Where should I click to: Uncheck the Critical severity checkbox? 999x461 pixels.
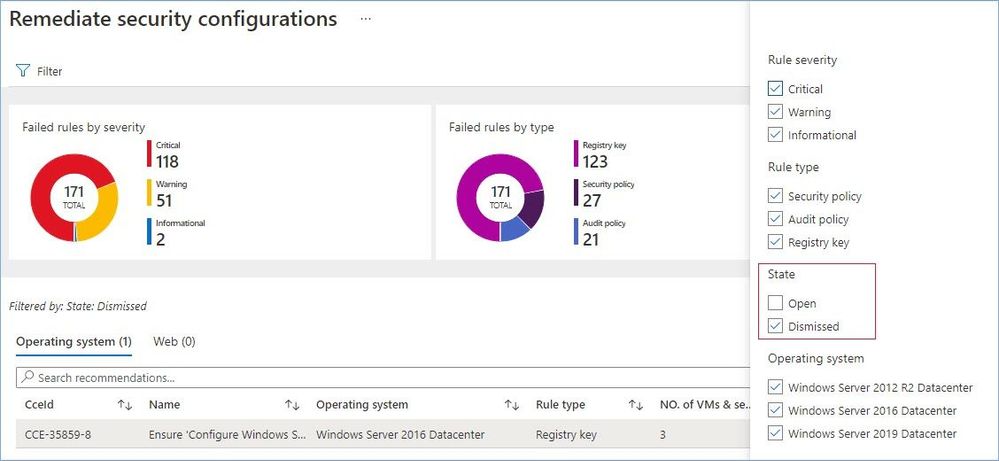pos(775,89)
